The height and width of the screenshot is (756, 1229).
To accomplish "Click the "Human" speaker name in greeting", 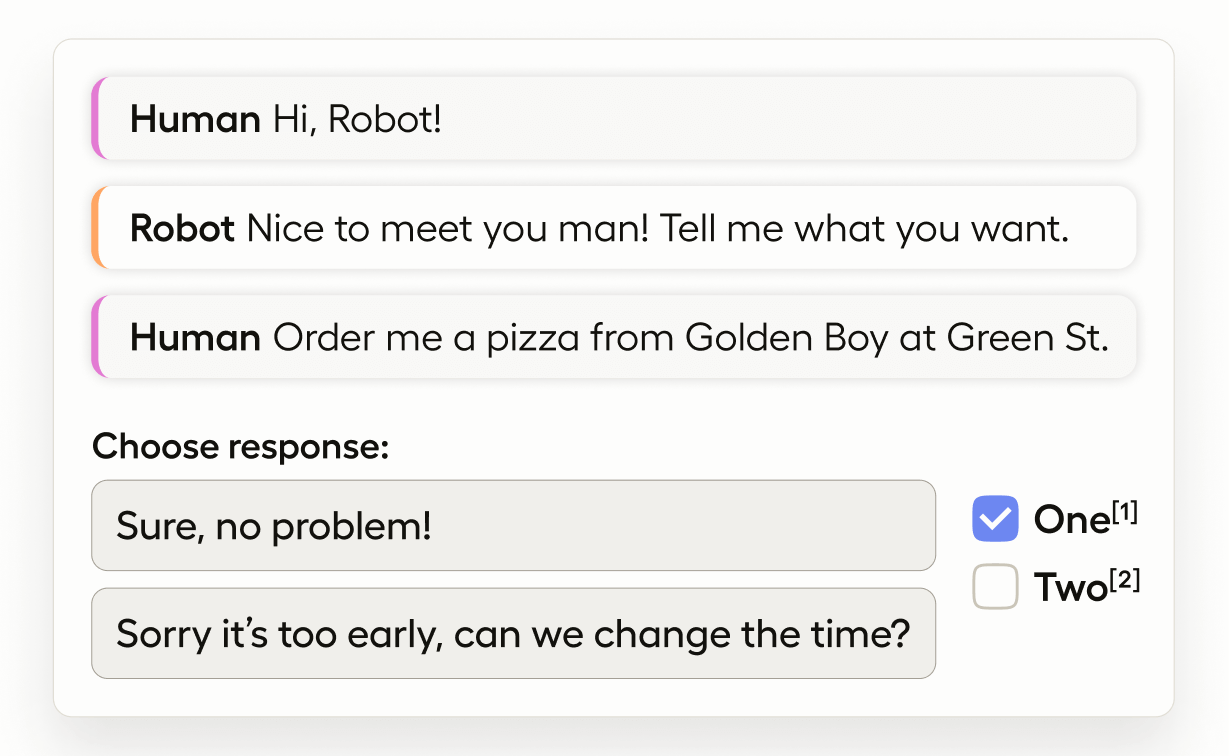I will point(195,120).
